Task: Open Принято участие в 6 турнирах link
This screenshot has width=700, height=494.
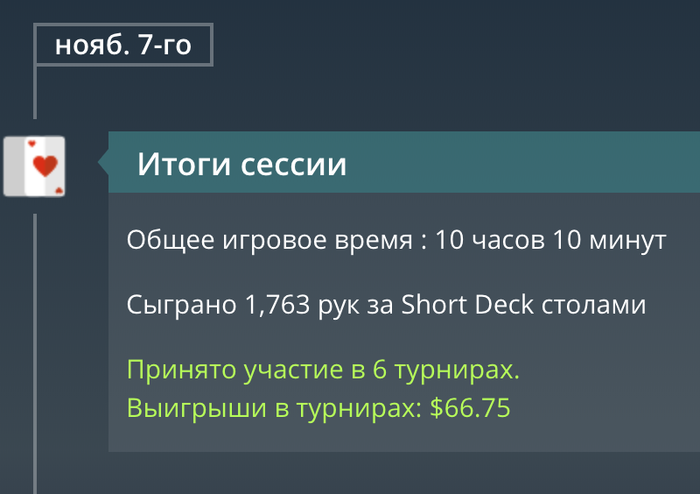Action: pos(323,369)
